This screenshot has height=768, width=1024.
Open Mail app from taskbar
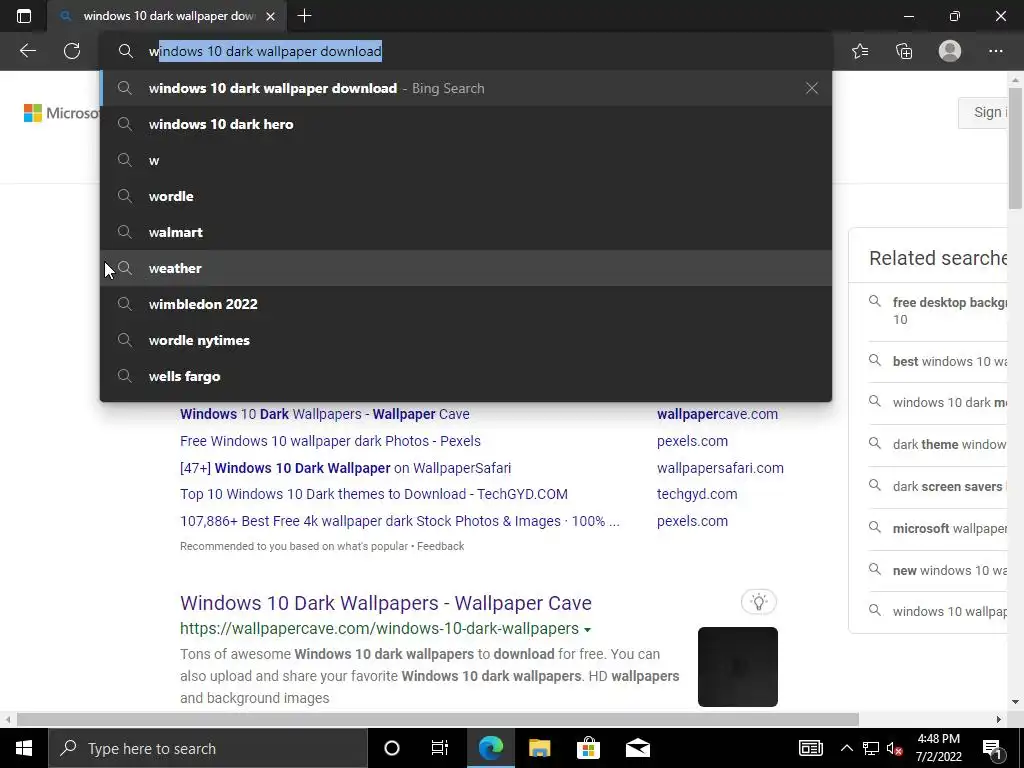(637, 748)
